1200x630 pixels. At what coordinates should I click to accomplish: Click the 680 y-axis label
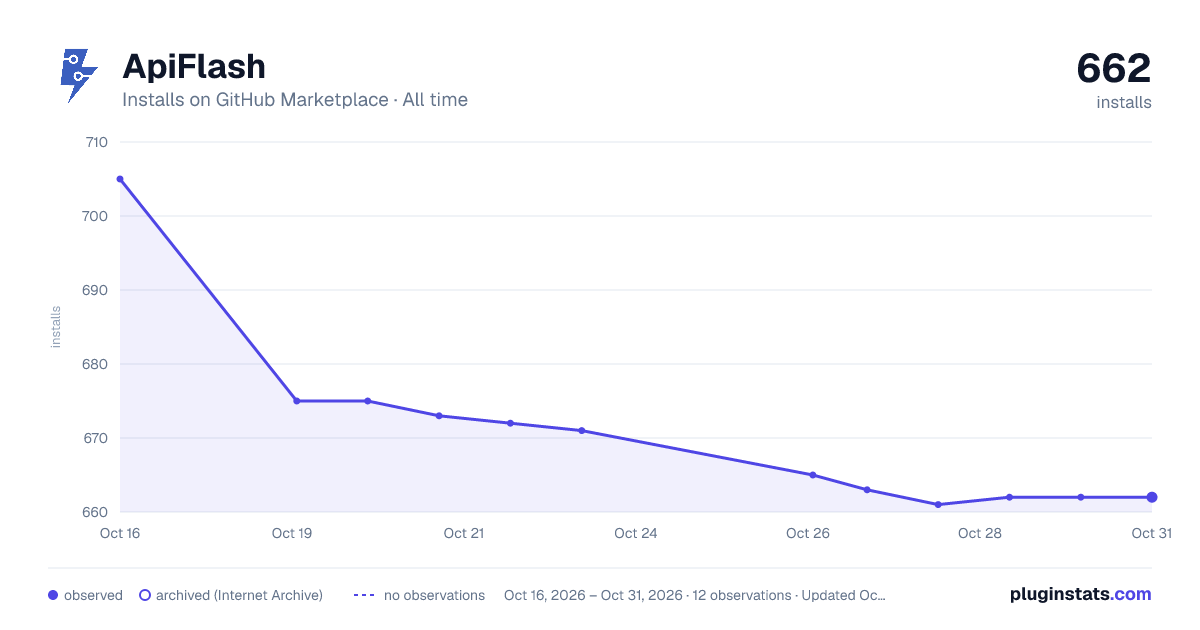[95, 364]
